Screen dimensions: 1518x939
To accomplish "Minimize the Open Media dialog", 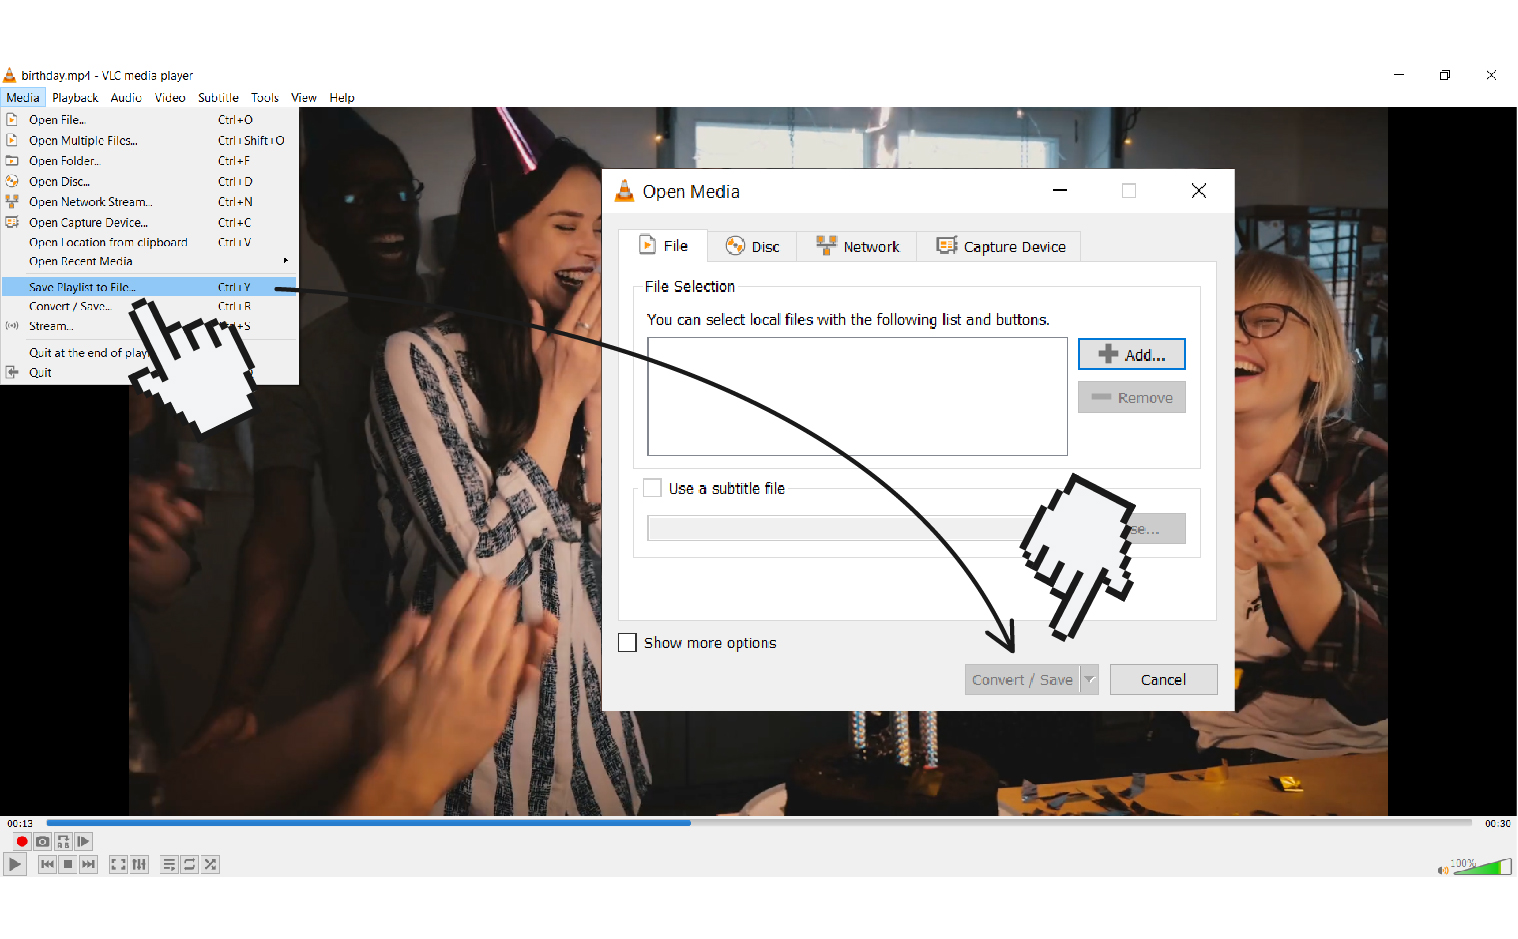I will click(x=1060, y=191).
